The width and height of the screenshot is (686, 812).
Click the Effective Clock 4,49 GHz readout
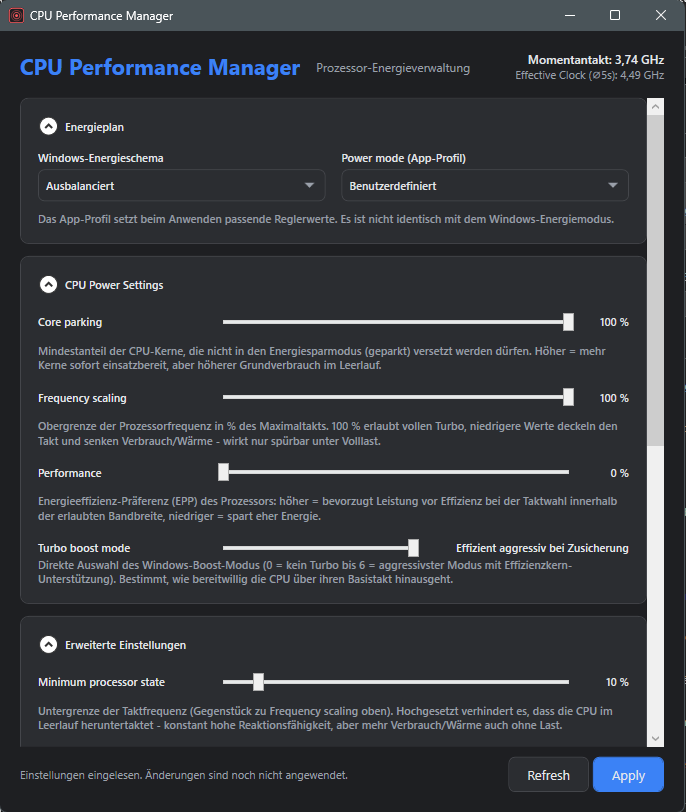pyautogui.click(x=590, y=76)
